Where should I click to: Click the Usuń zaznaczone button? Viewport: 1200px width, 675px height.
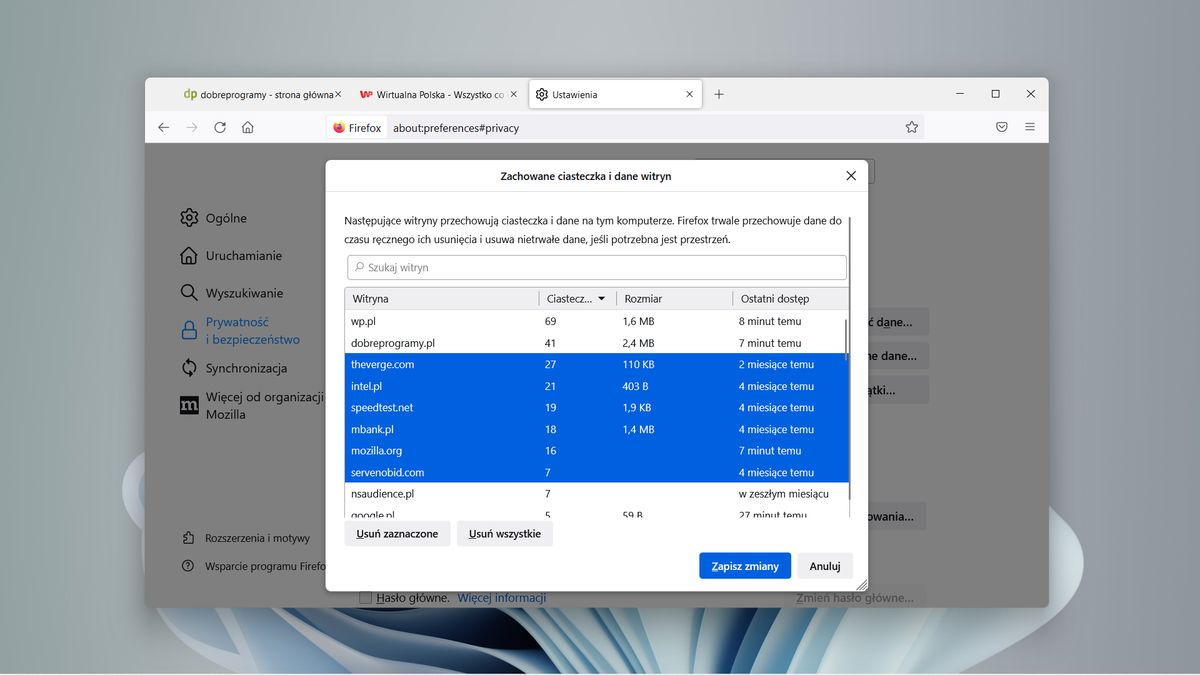[x=397, y=533]
